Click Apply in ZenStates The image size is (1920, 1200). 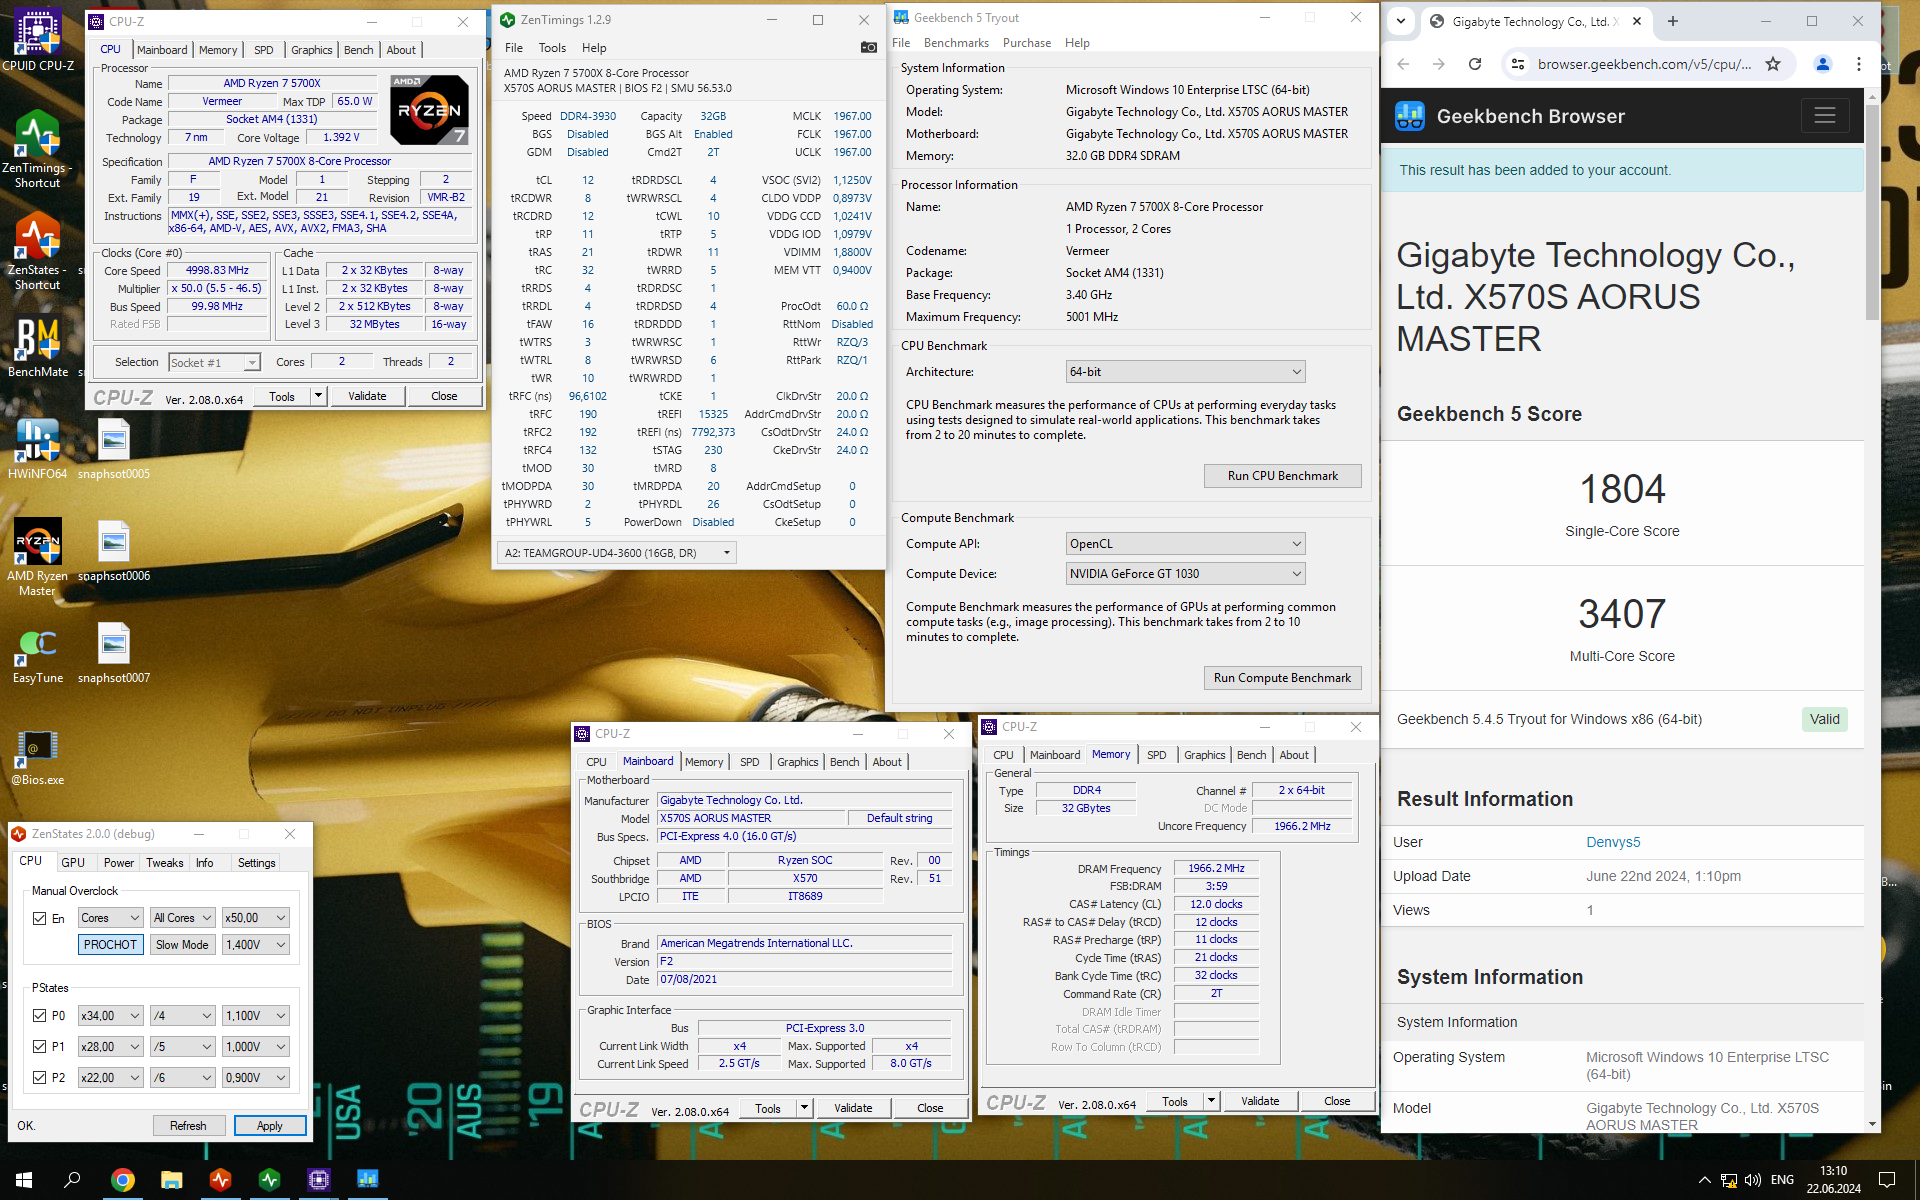[x=270, y=1126]
